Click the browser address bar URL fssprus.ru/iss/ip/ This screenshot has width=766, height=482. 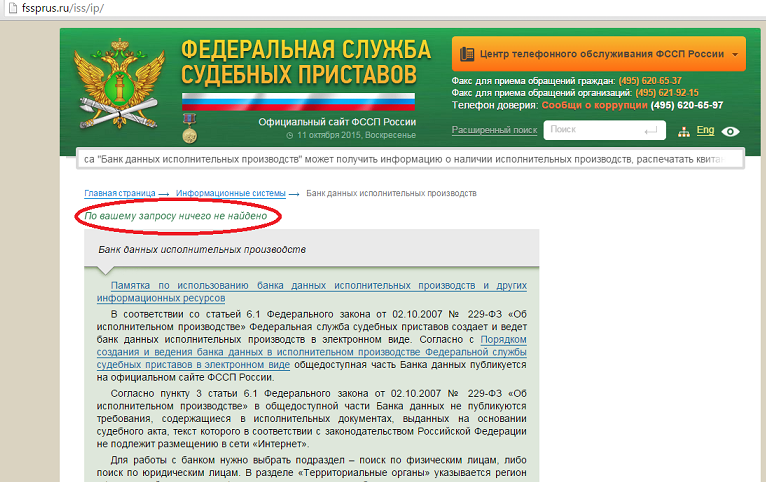[63, 8]
